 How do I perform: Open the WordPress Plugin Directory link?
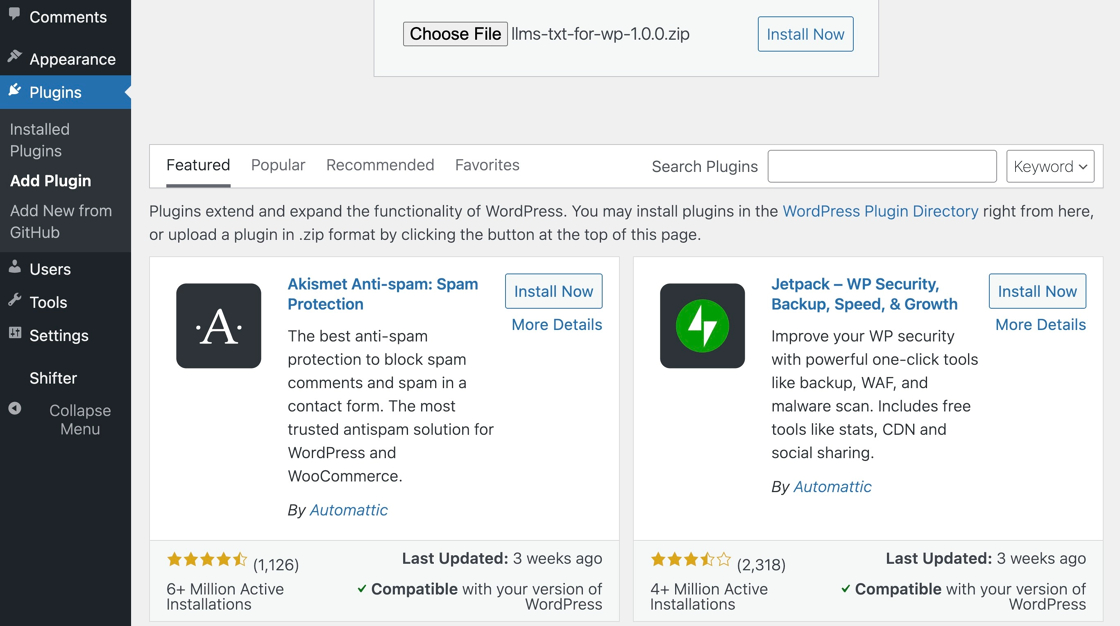tap(880, 211)
